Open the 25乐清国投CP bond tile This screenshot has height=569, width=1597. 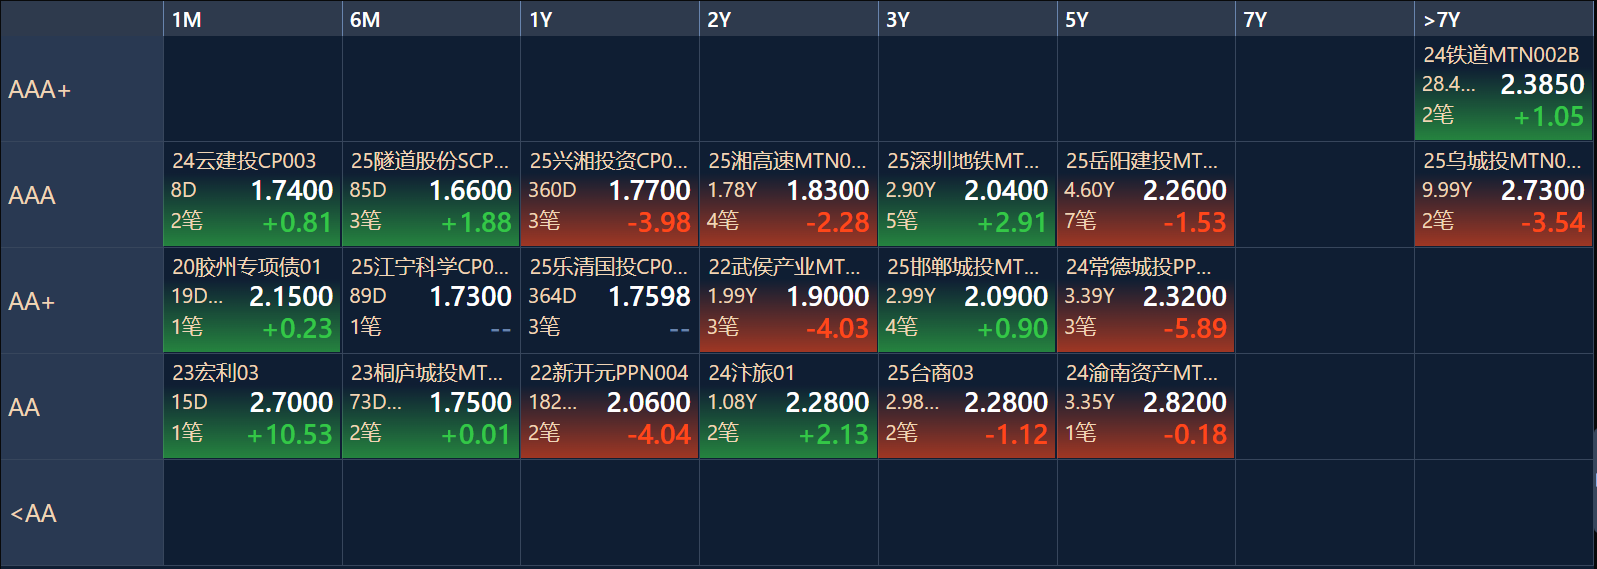tap(609, 300)
